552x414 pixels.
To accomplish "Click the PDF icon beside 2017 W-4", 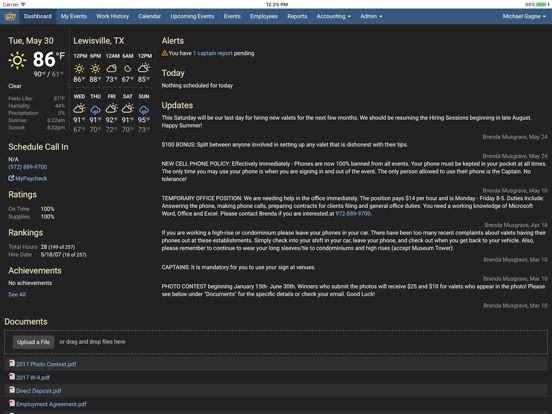I will click(x=12, y=376).
